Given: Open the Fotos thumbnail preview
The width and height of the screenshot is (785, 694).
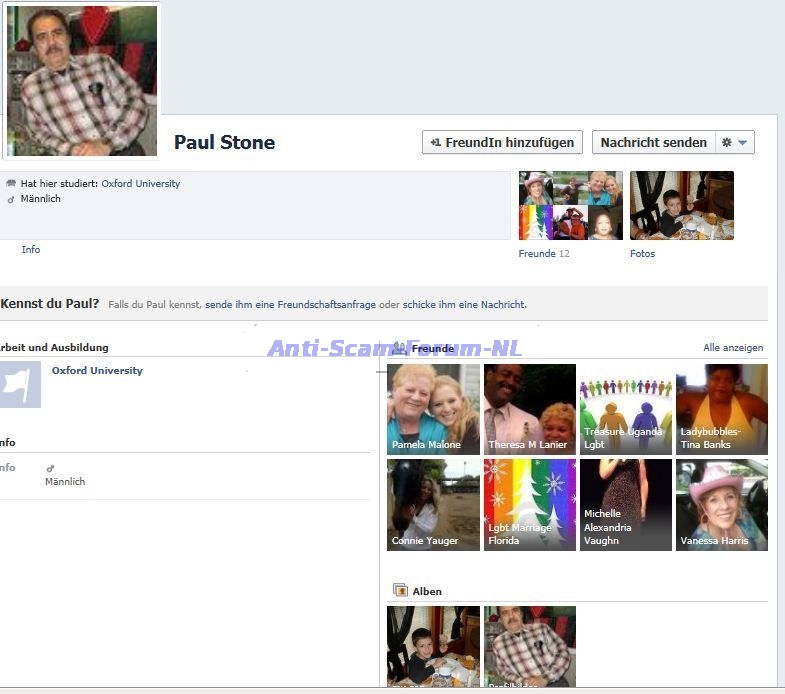Looking at the screenshot, I should tap(681, 205).
